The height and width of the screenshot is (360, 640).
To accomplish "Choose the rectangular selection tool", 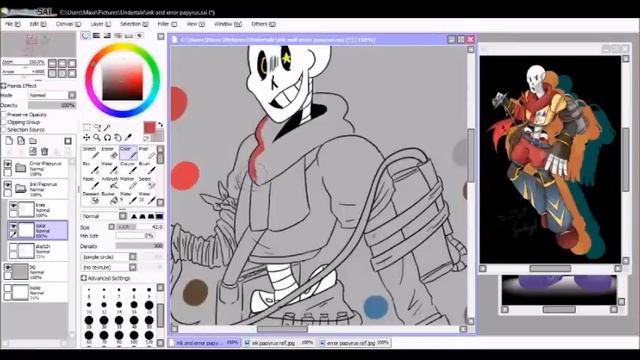I will (87, 127).
